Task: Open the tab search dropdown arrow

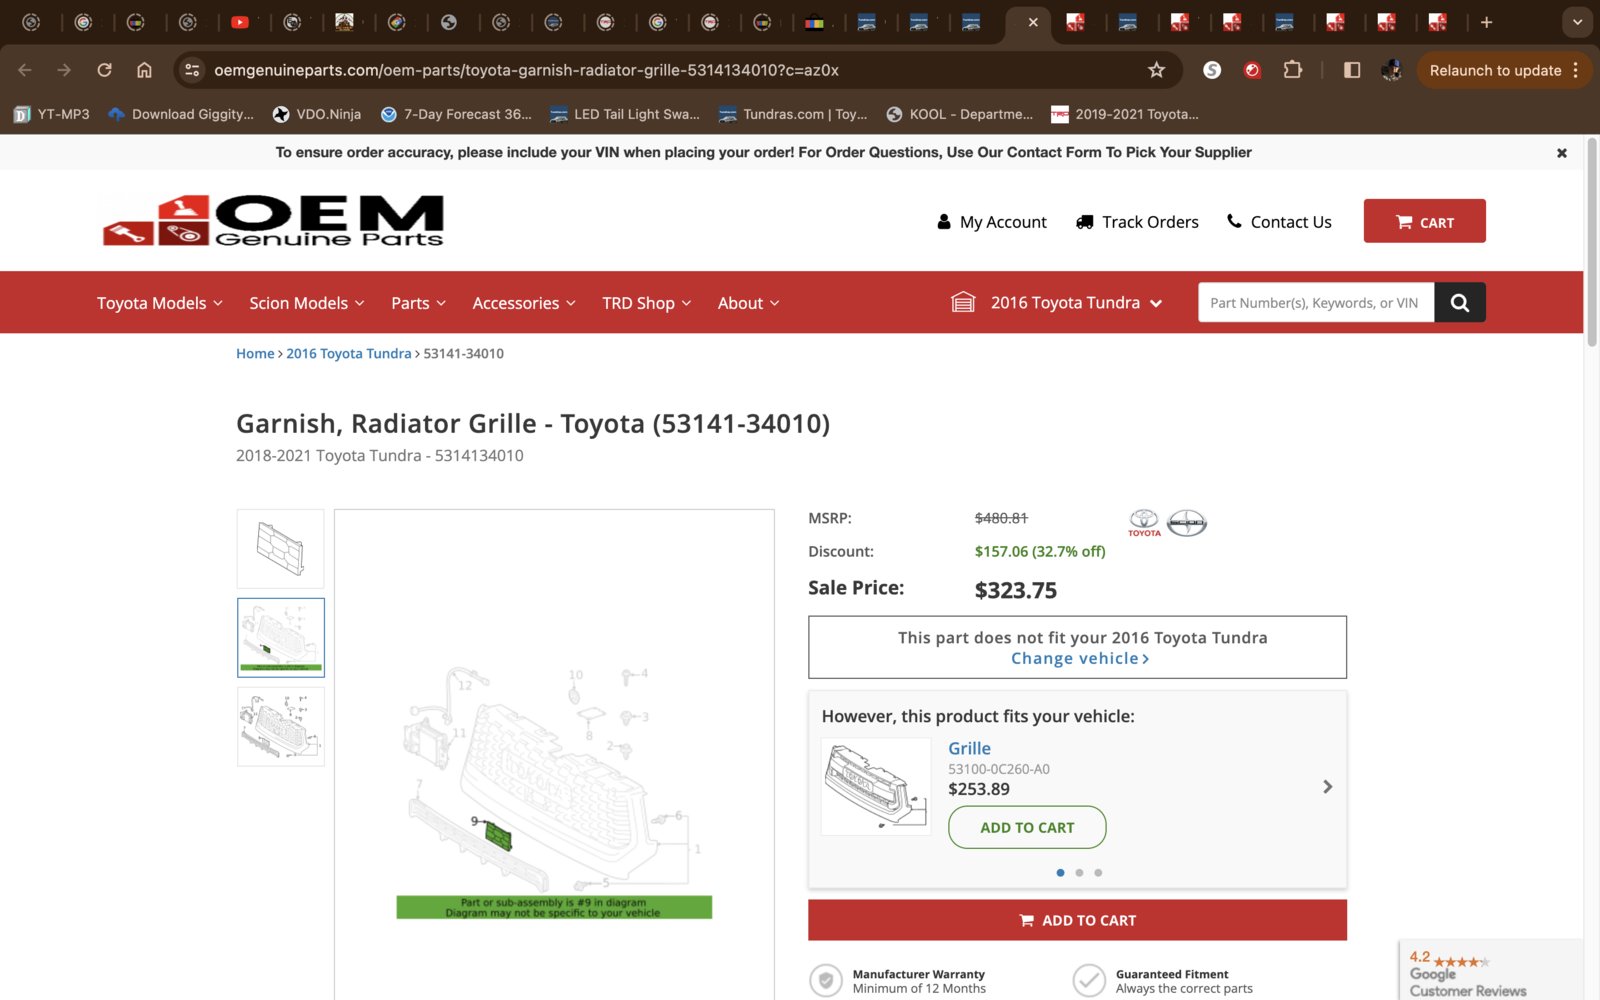Action: point(1577,22)
